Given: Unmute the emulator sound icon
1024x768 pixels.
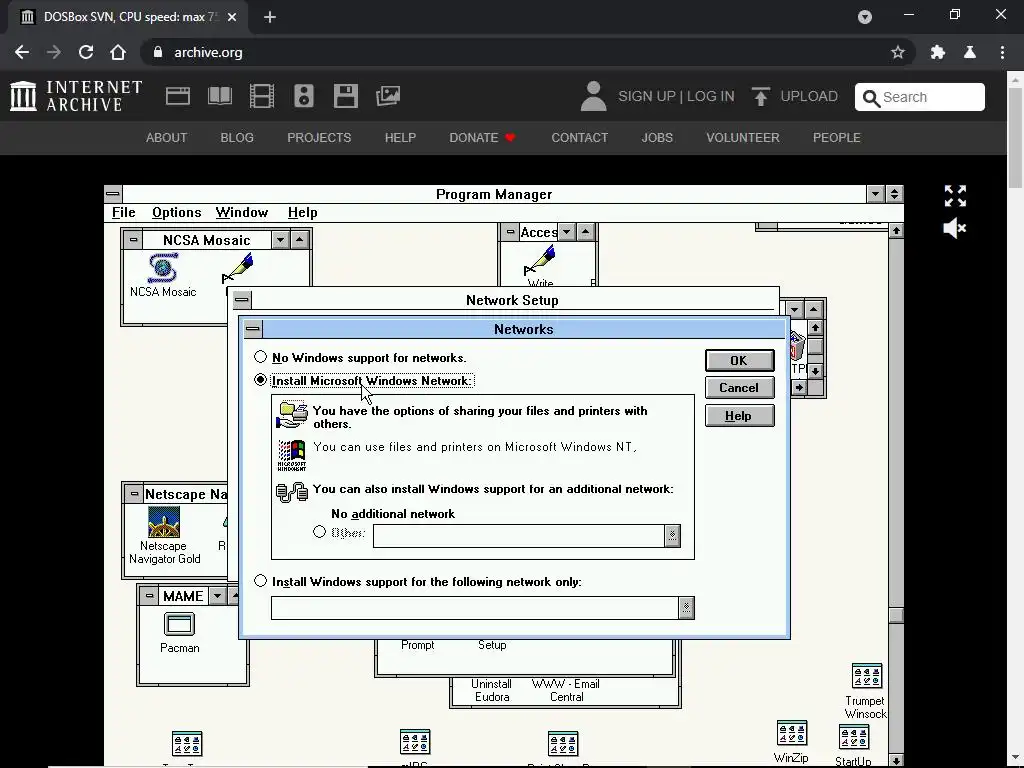Looking at the screenshot, I should pyautogui.click(x=954, y=228).
